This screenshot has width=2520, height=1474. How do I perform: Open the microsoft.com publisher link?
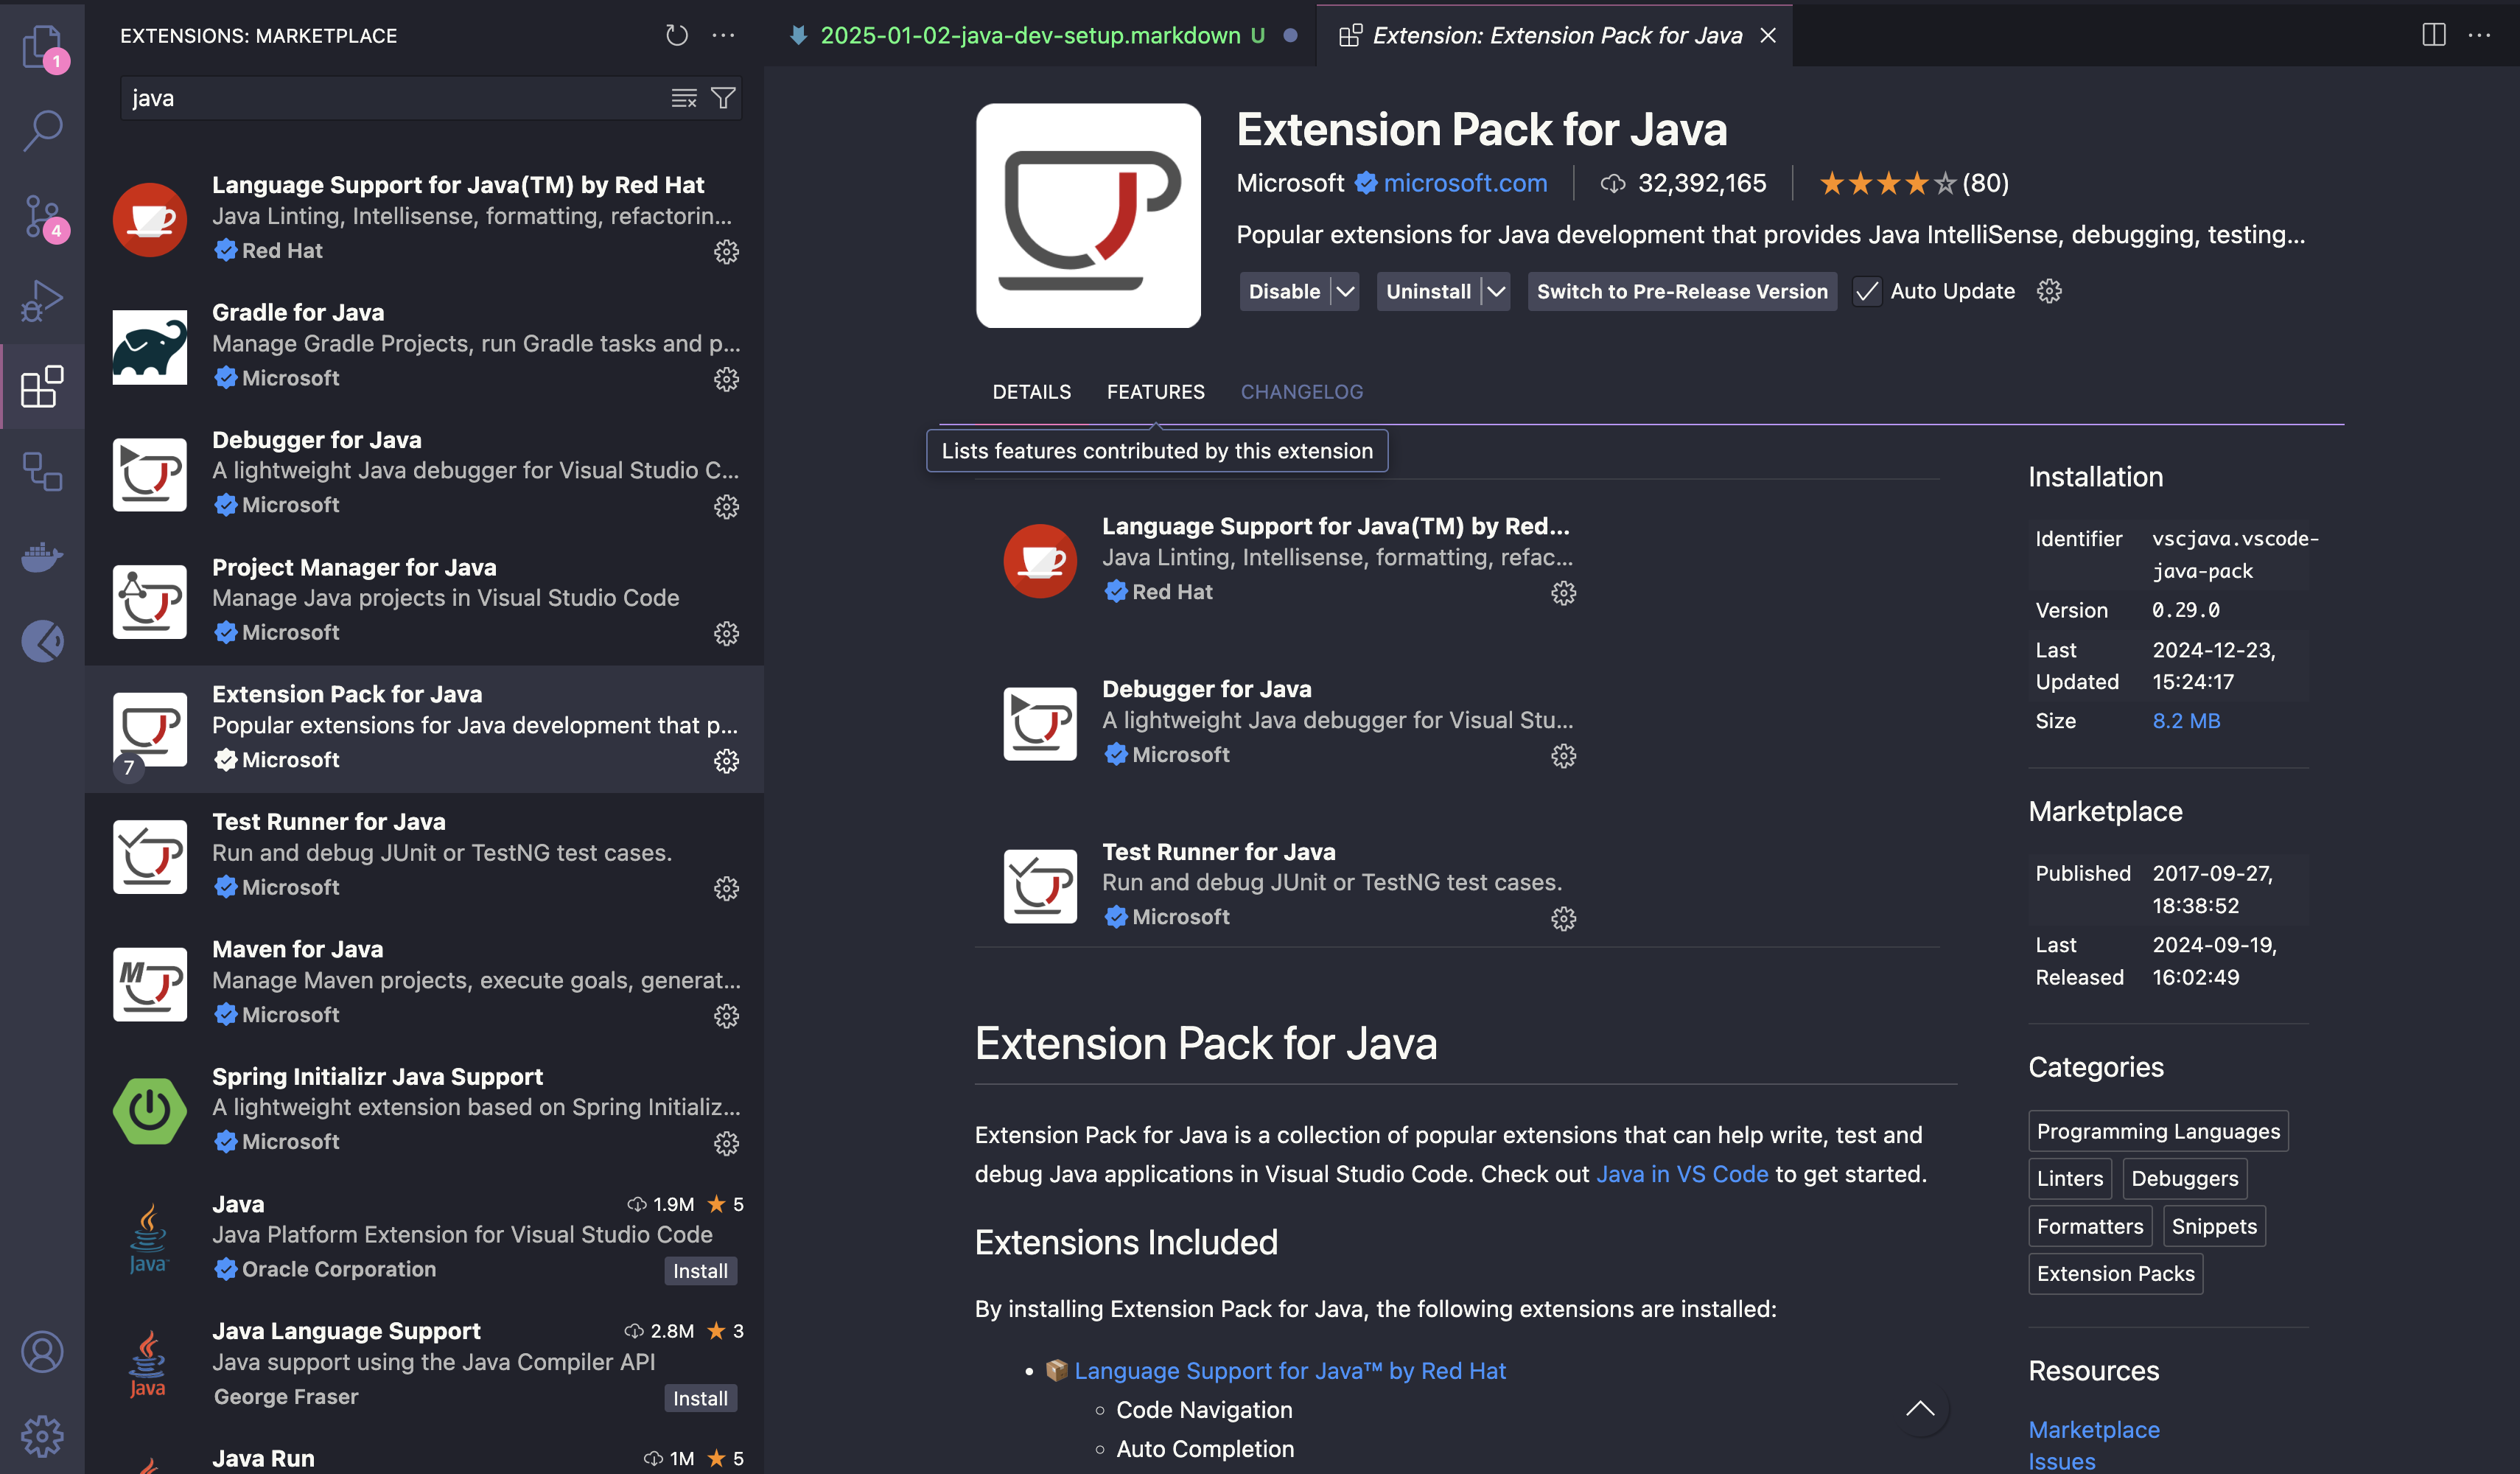1464,183
